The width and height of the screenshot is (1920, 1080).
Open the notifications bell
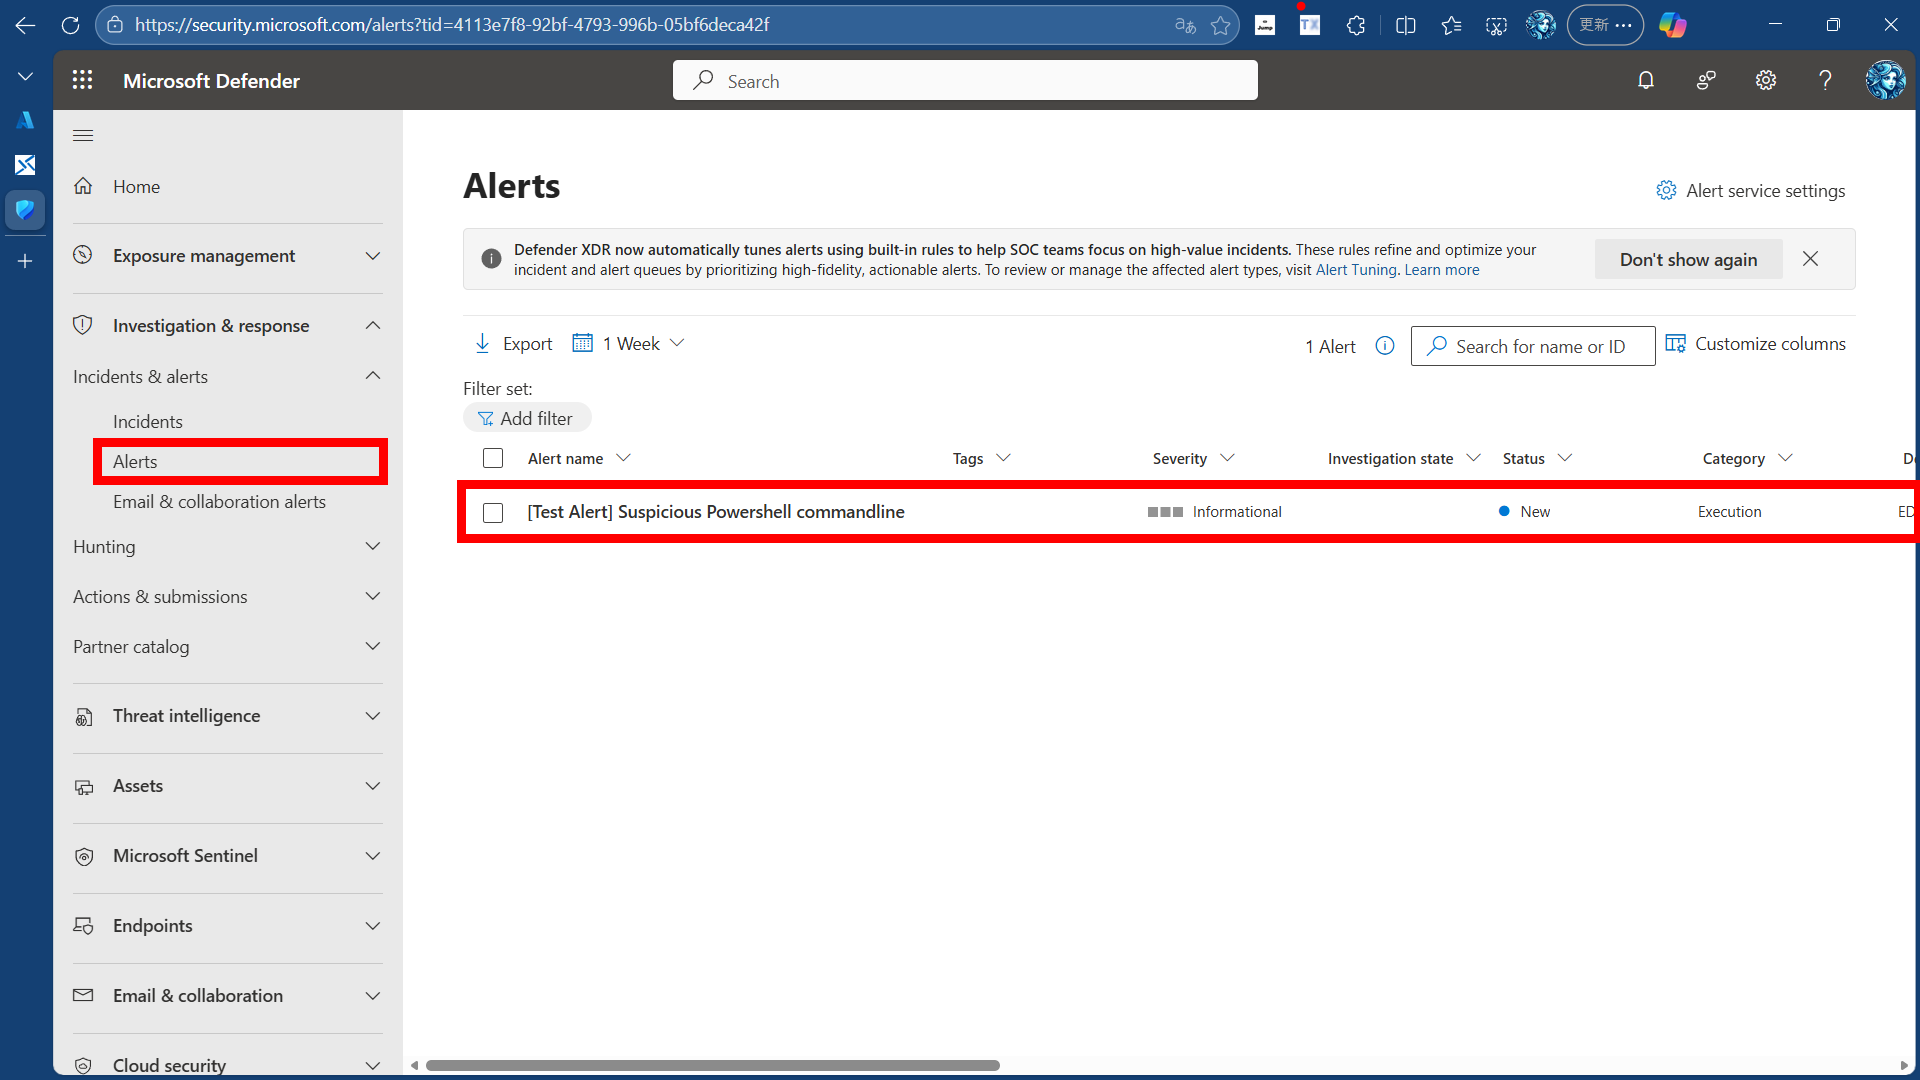tap(1645, 80)
